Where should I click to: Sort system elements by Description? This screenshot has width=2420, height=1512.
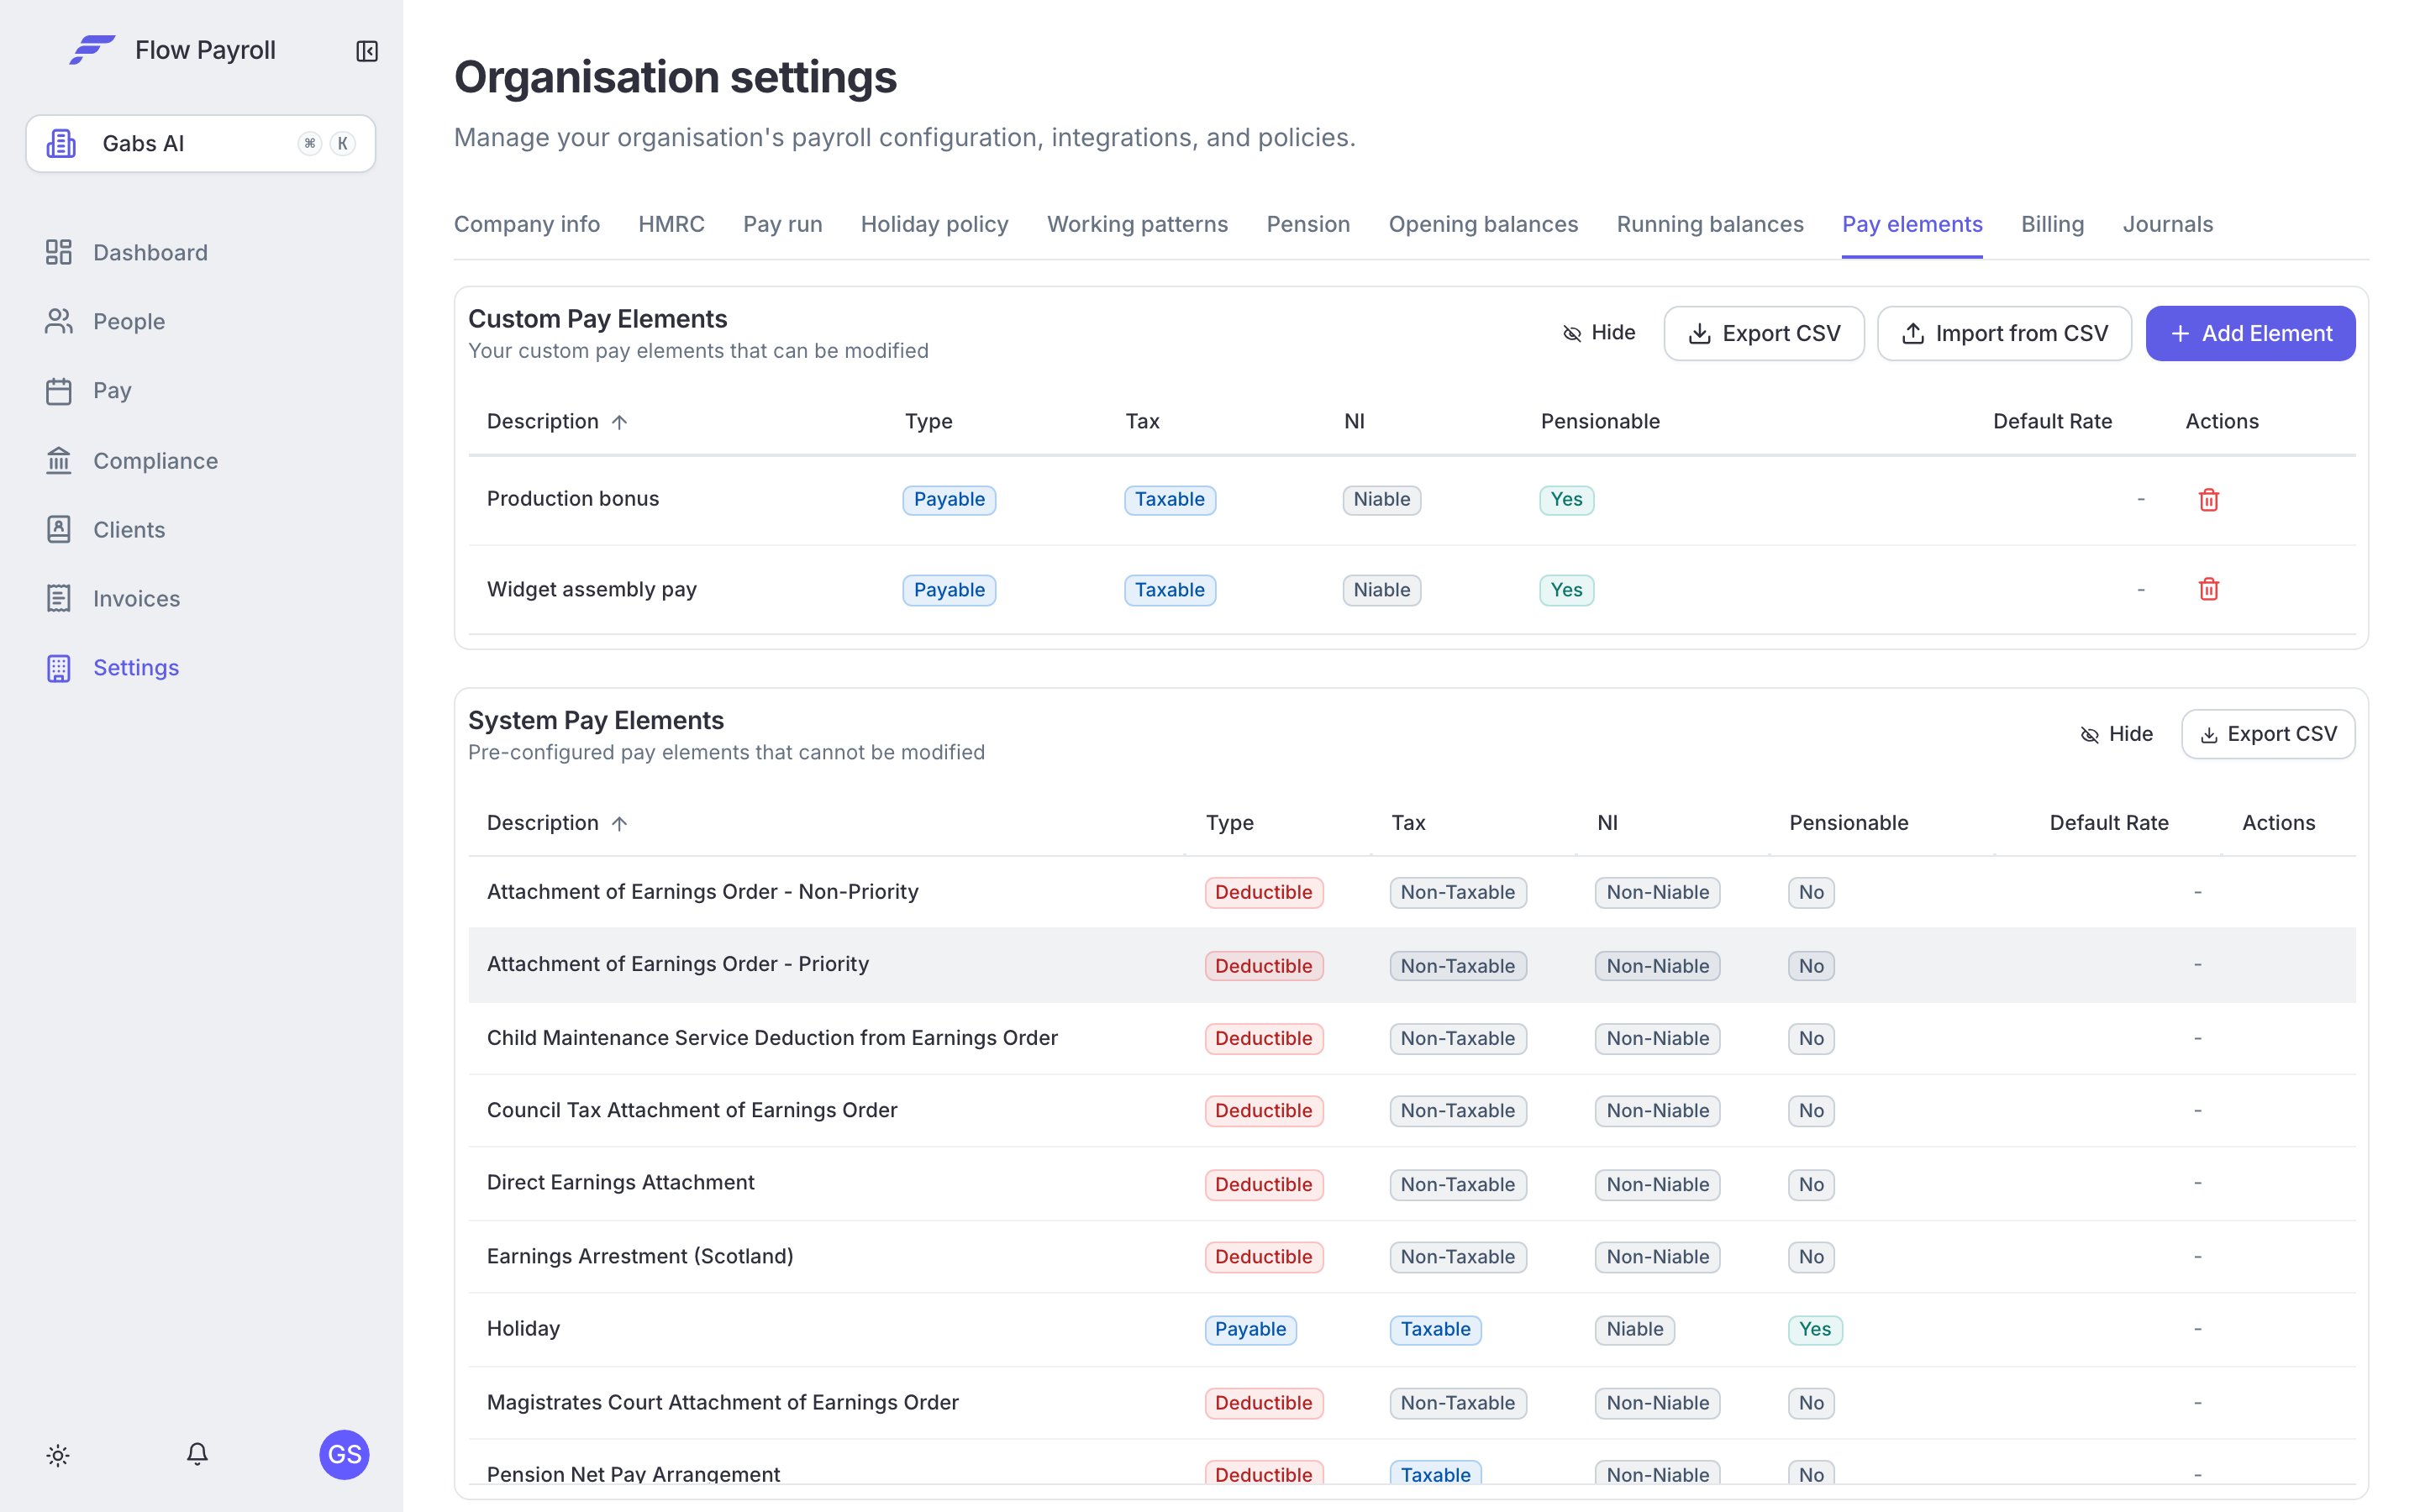point(557,822)
